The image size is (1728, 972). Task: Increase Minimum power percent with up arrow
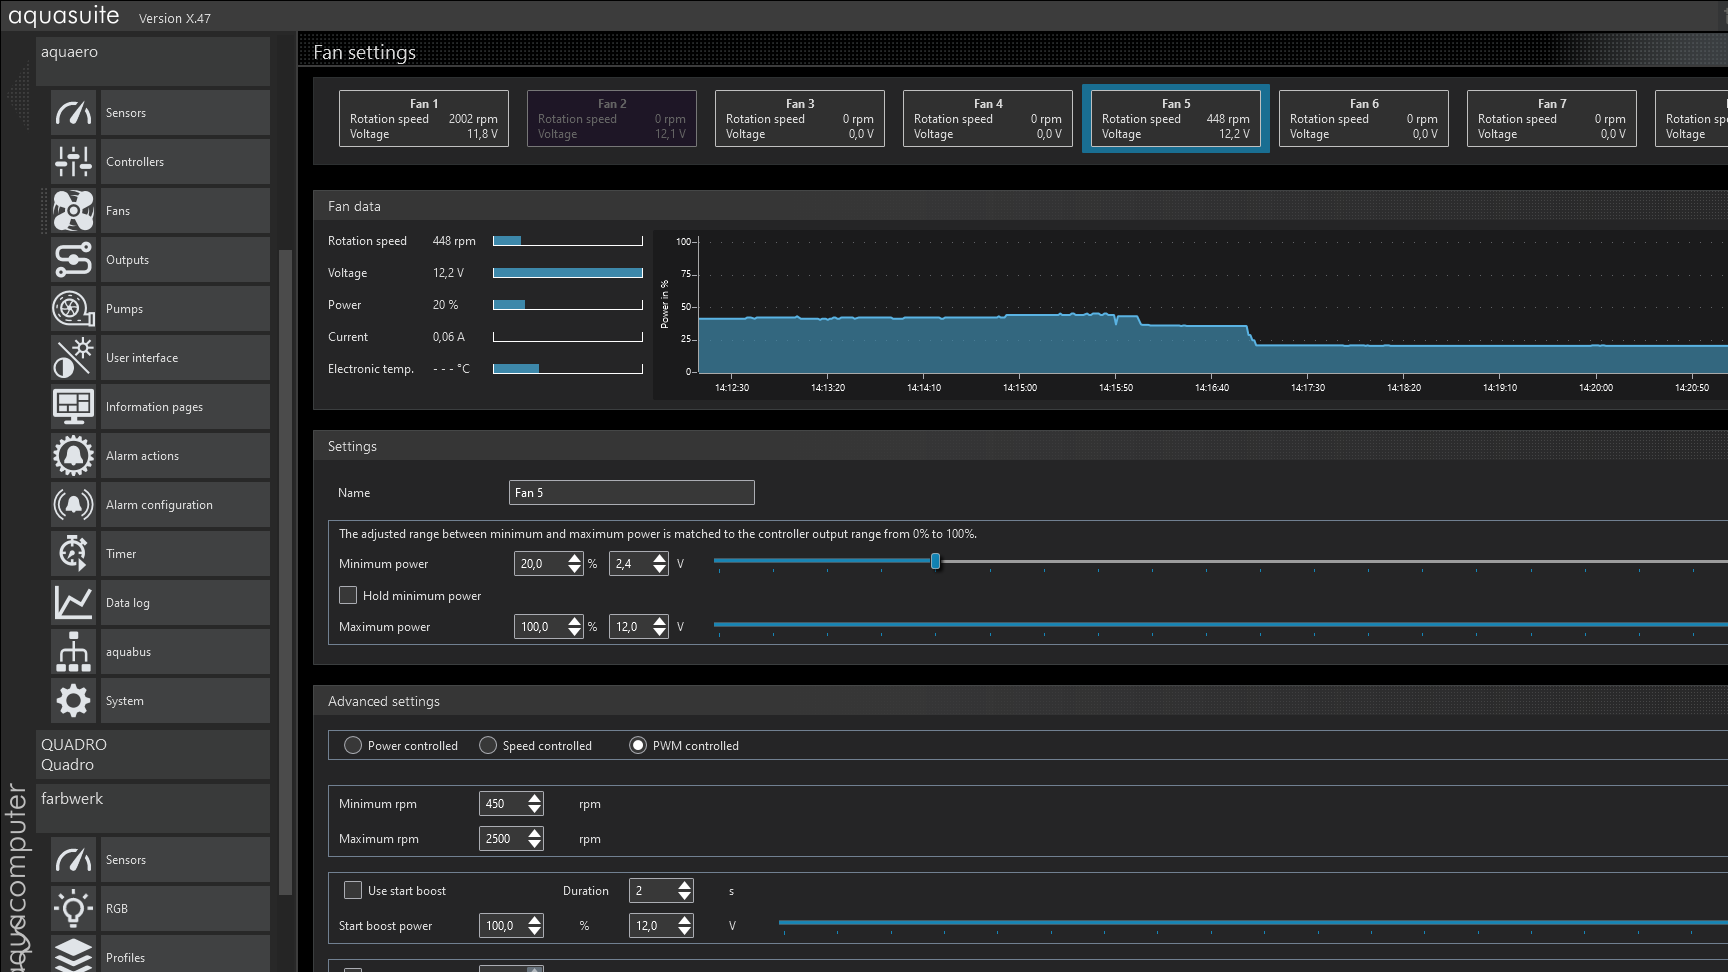[x=574, y=558]
